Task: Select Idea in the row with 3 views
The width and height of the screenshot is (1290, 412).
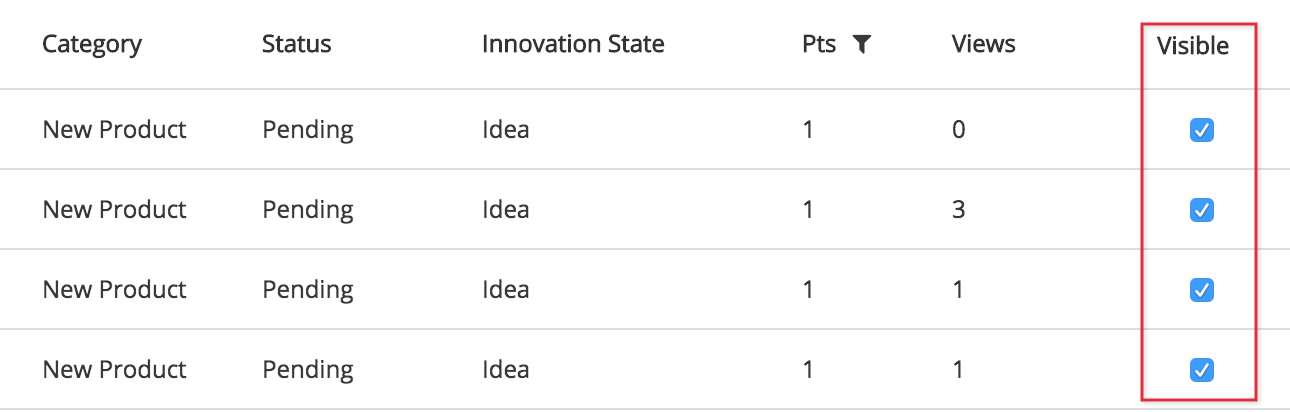Action: [505, 210]
